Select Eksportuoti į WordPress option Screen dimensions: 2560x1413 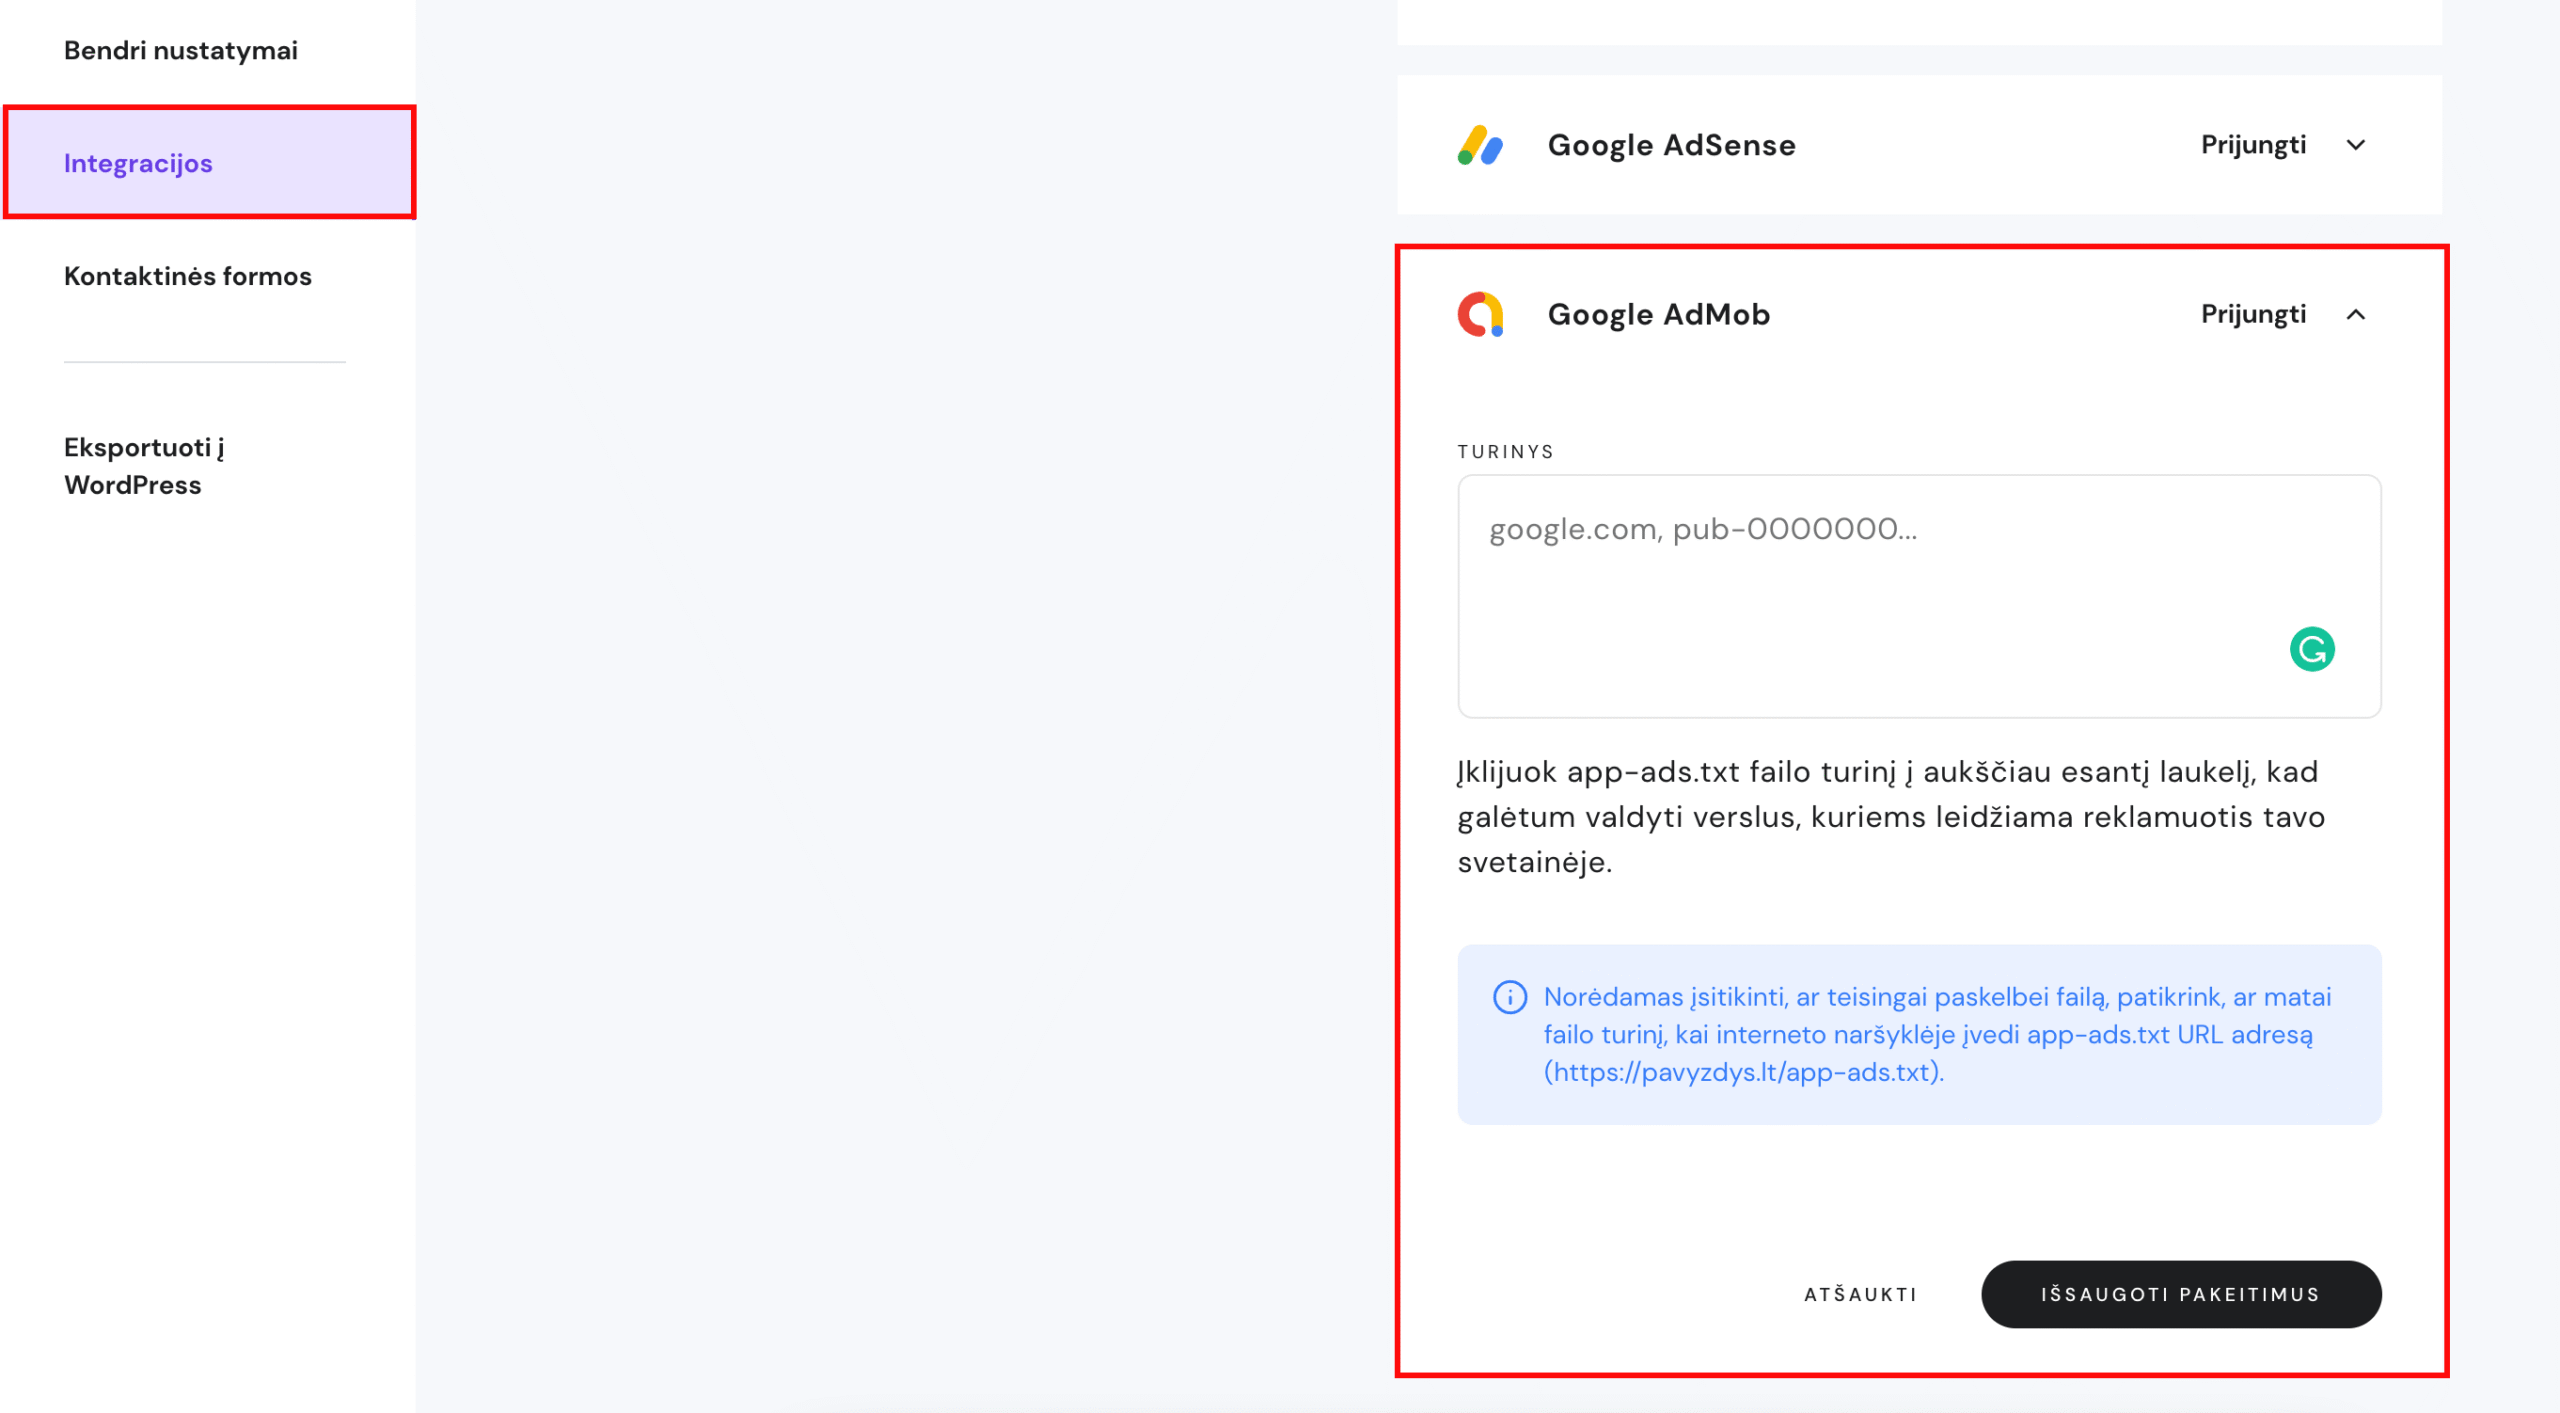(x=143, y=465)
